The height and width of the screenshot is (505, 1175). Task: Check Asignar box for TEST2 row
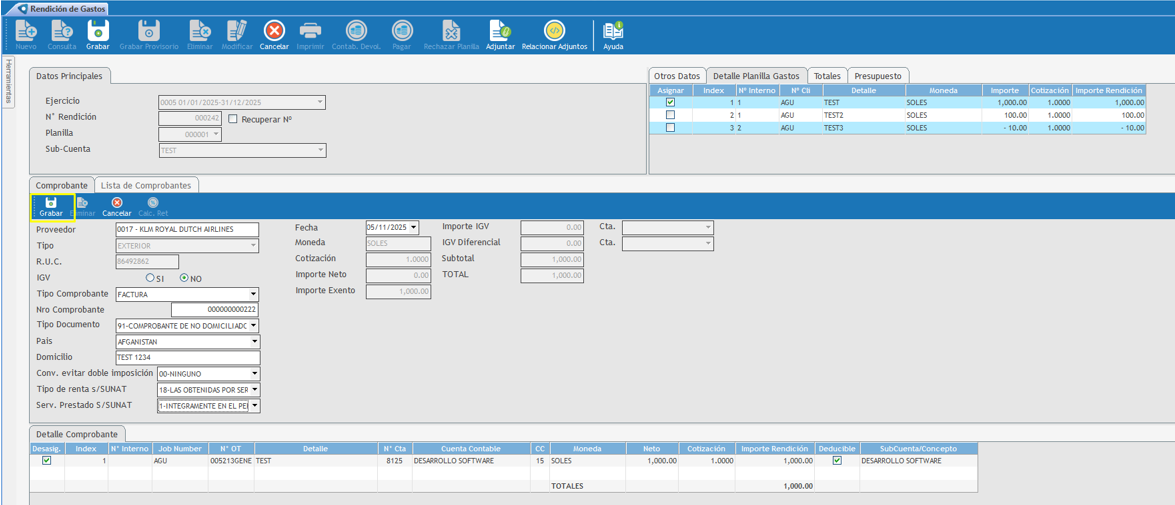670,115
